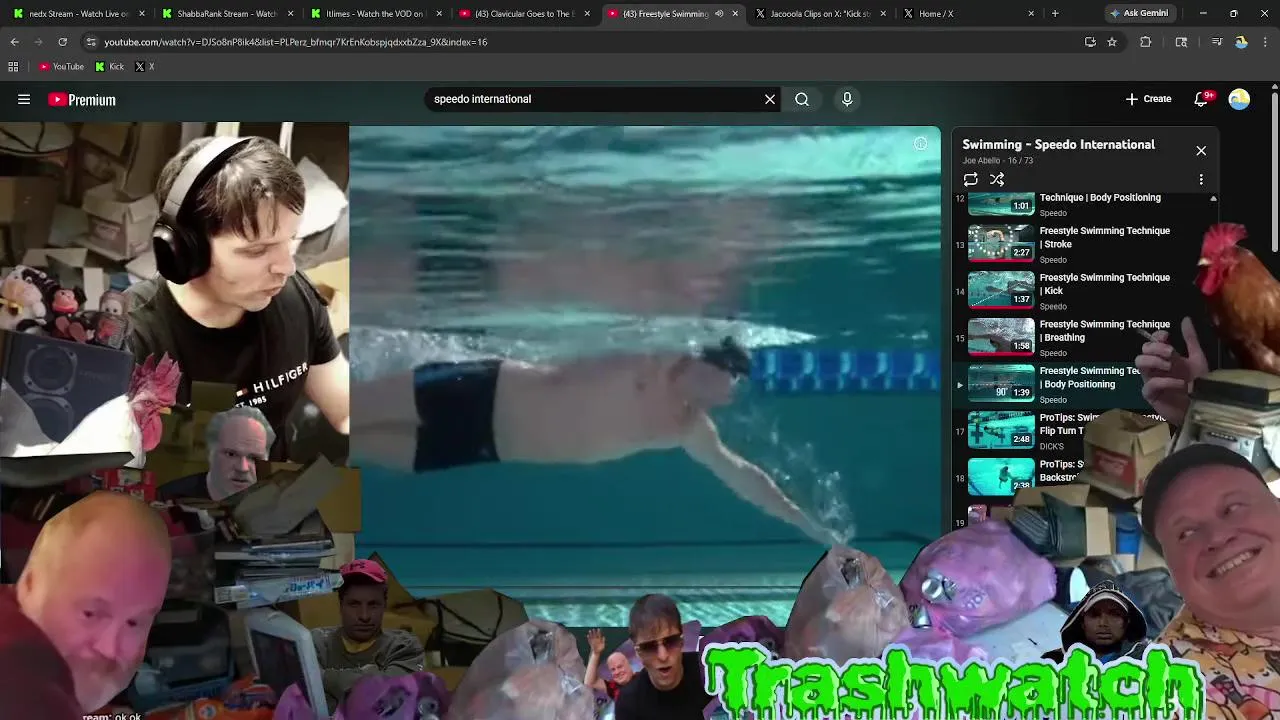Play Freestyle Swimming Technique | Stroke video
Viewport: 1280px width, 720px height.
[1085, 244]
